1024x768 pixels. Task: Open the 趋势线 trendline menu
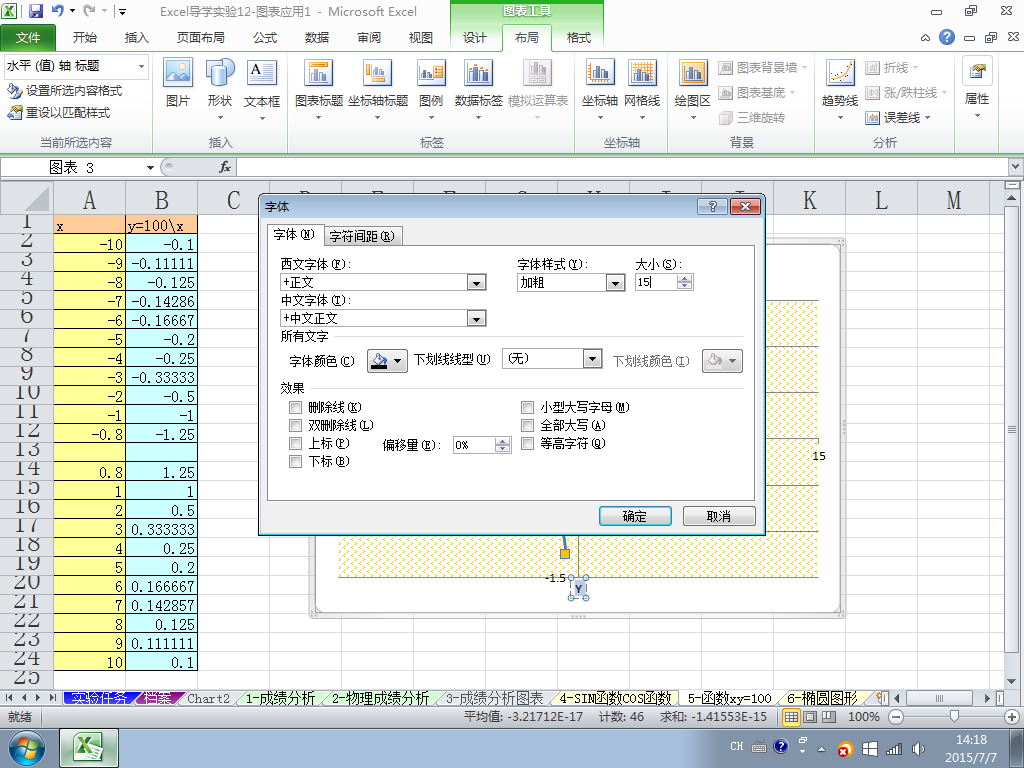click(840, 90)
